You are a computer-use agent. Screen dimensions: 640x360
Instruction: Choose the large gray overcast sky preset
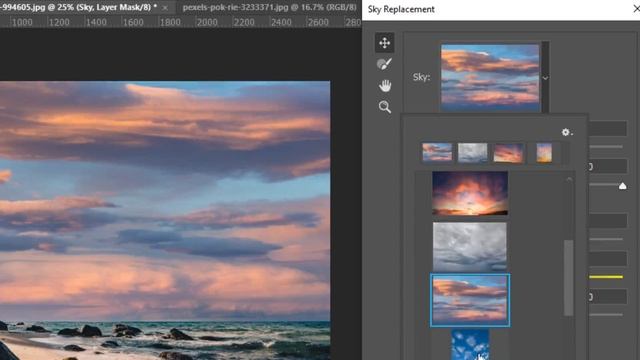(470, 247)
